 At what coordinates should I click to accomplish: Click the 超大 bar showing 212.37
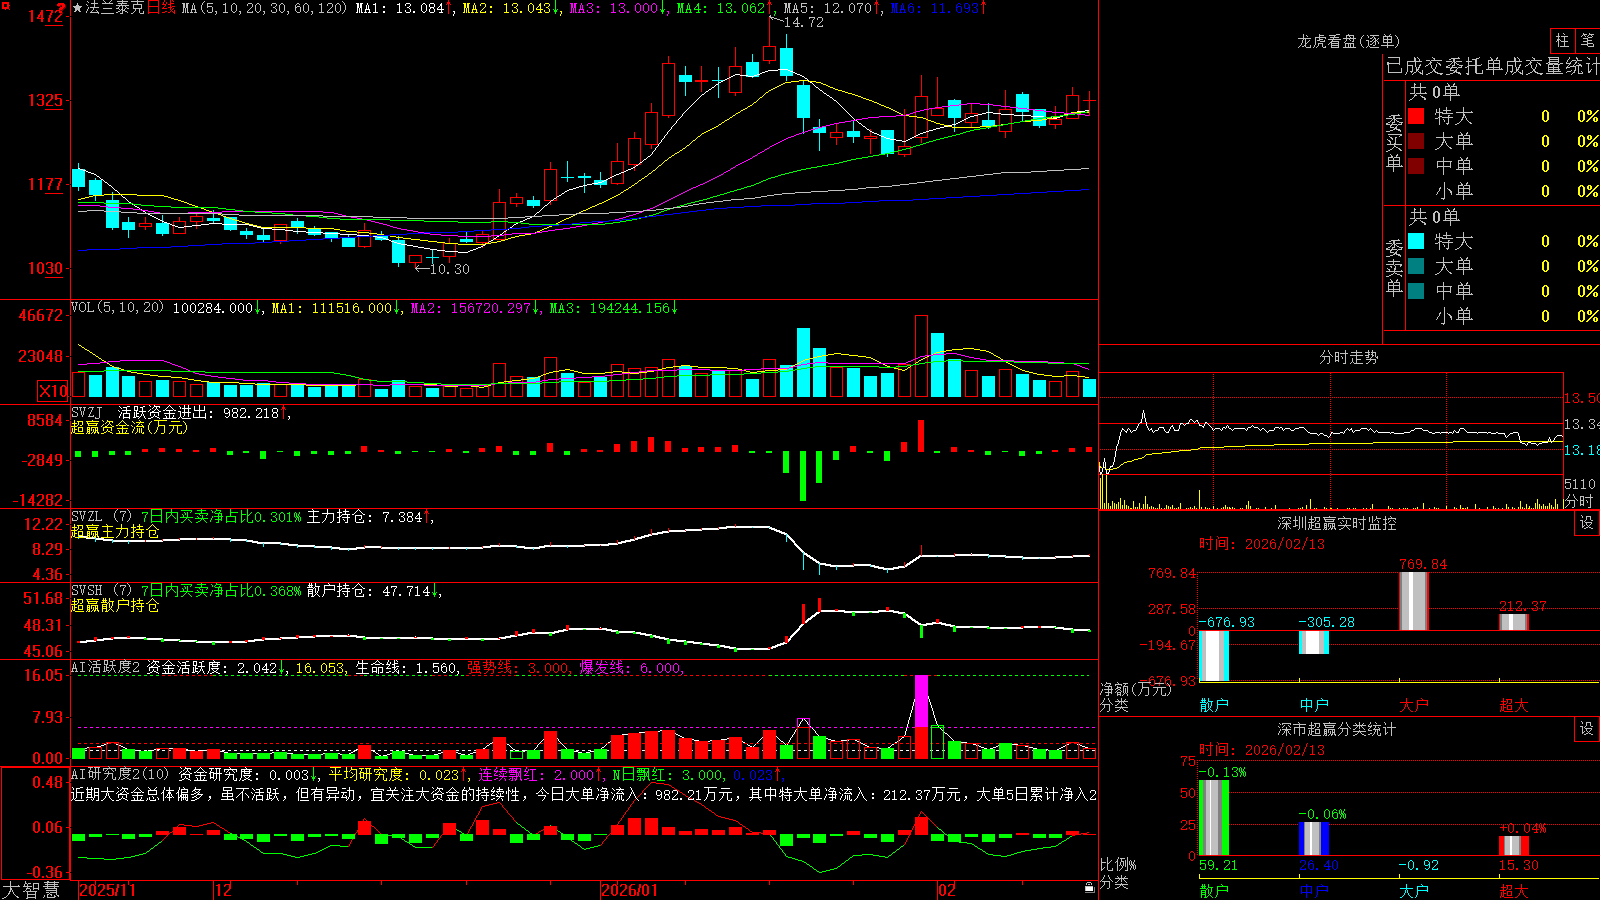[x=1514, y=622]
